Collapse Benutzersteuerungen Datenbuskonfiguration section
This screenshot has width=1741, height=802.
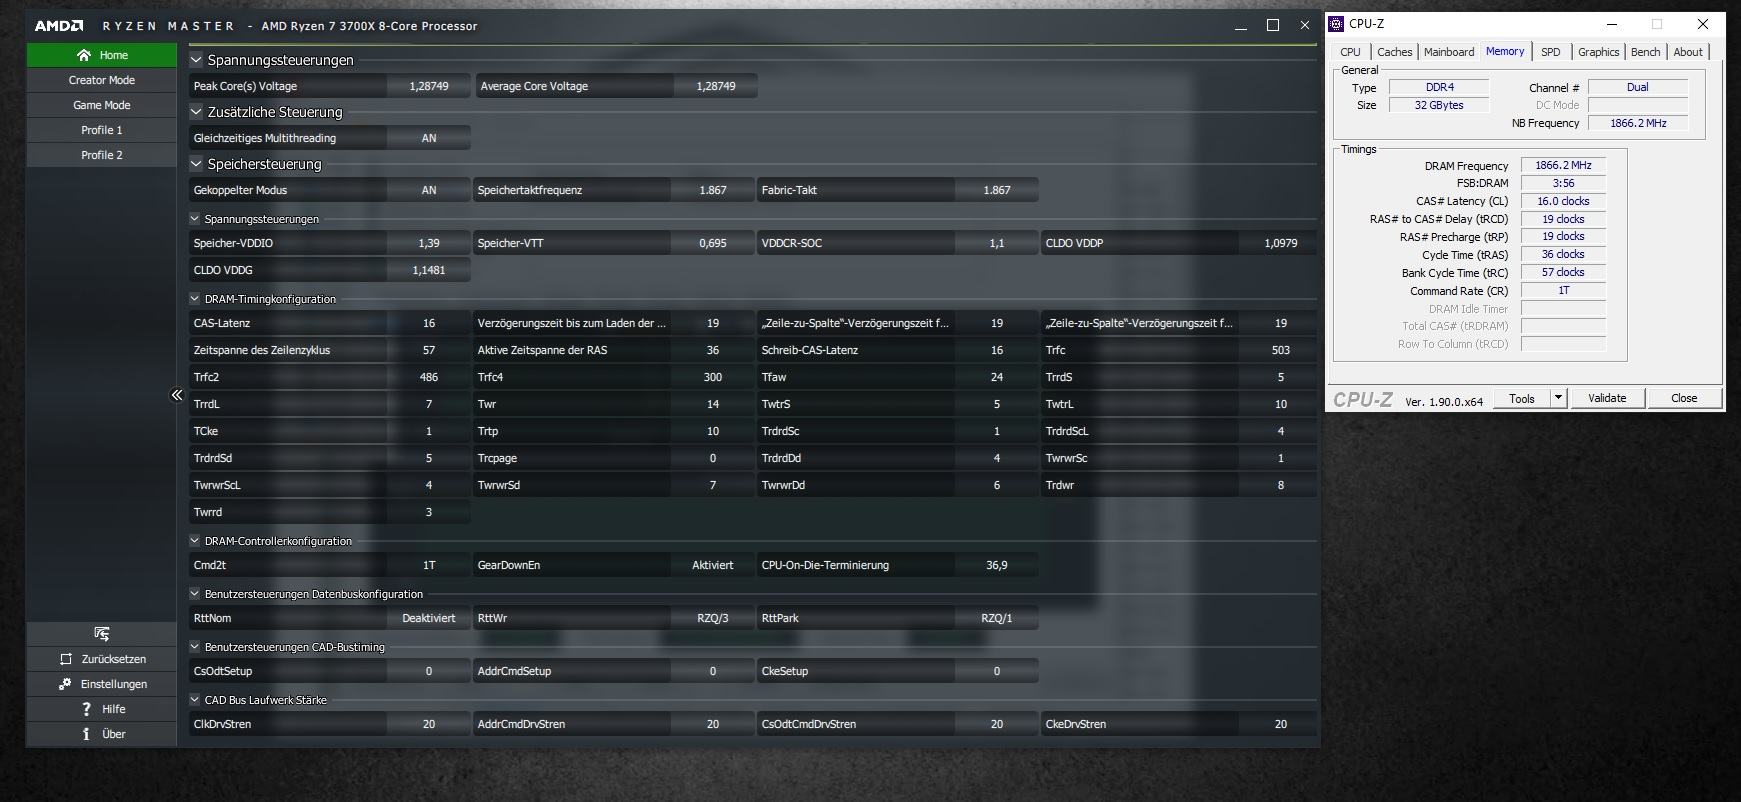point(195,594)
